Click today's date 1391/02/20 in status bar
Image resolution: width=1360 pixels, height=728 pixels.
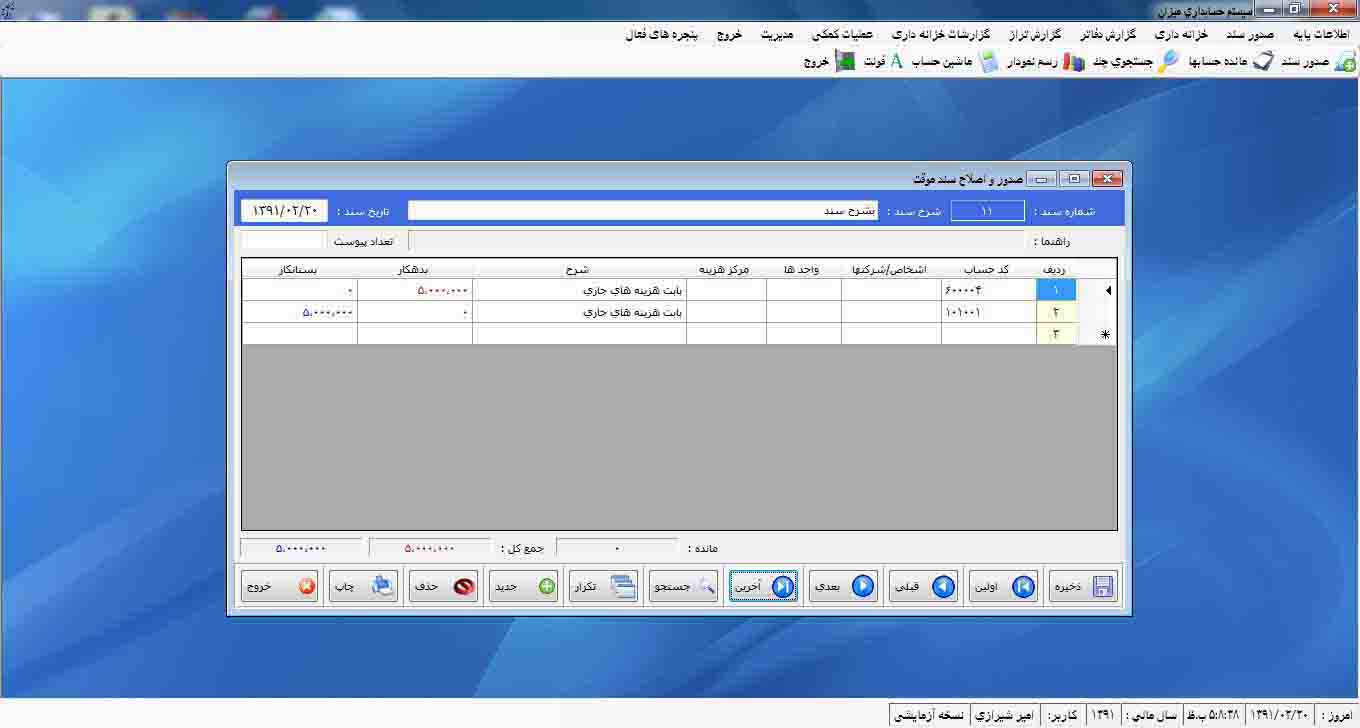[x=1280, y=716]
